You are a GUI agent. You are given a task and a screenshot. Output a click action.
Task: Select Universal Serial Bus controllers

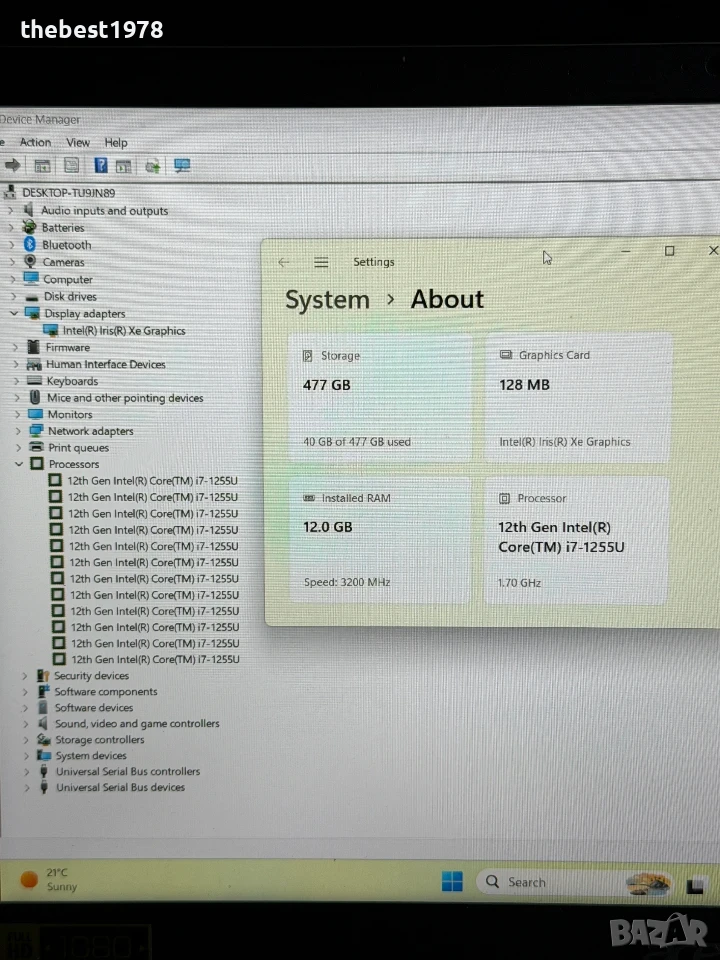click(128, 771)
